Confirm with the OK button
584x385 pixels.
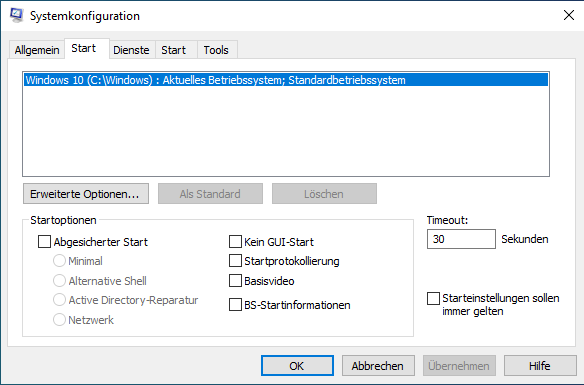point(297,366)
